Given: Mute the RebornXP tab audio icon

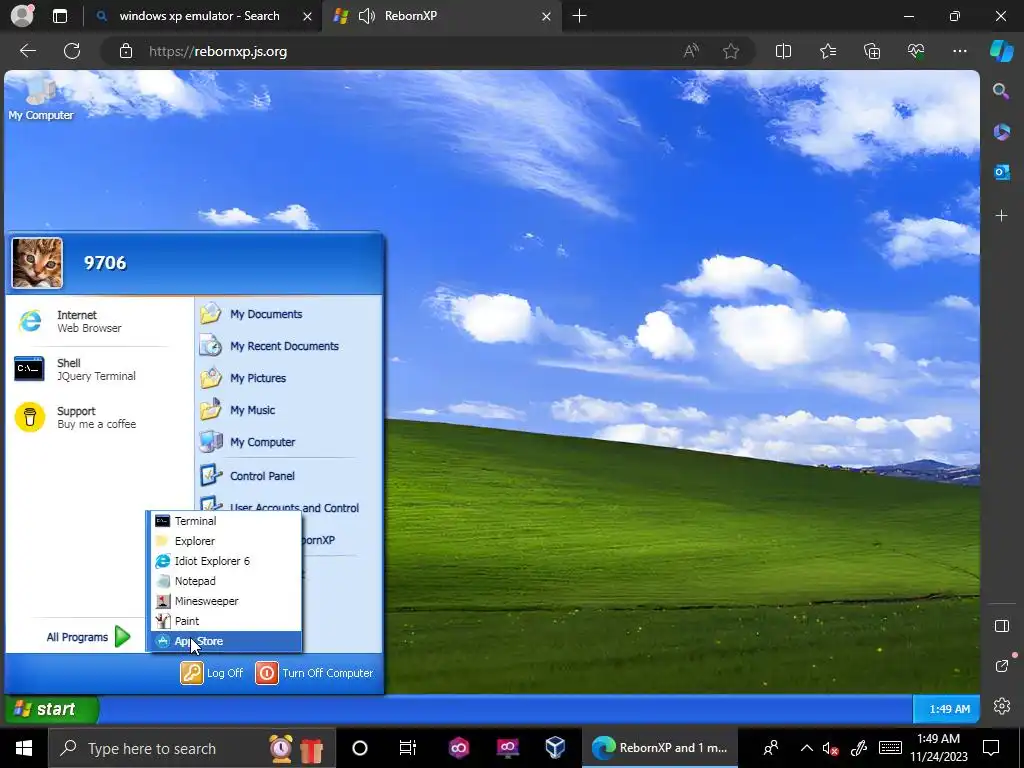Looking at the screenshot, I should (366, 16).
